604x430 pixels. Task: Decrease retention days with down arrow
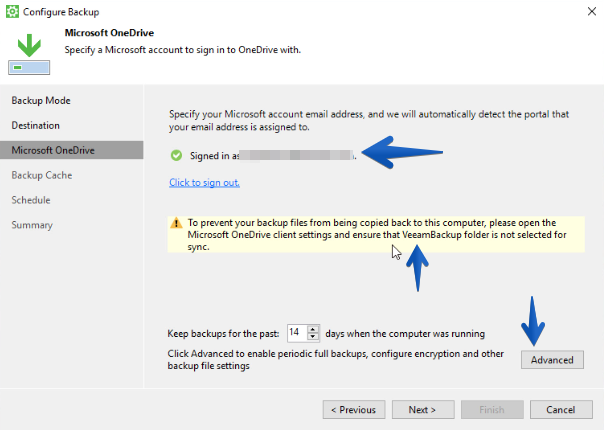tap(313, 337)
